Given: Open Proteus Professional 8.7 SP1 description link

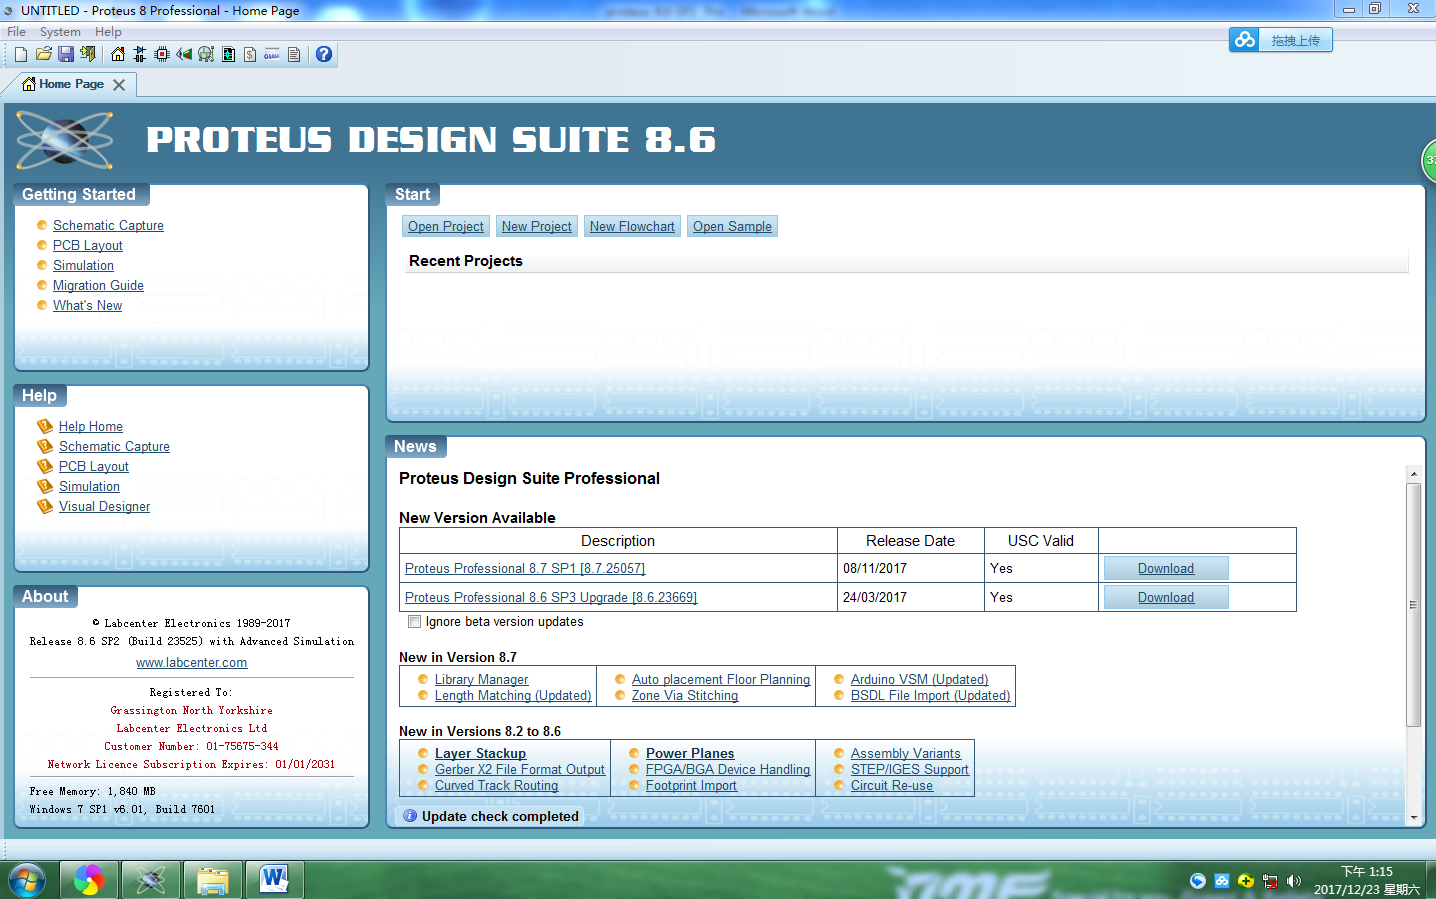Looking at the screenshot, I should click(x=525, y=568).
